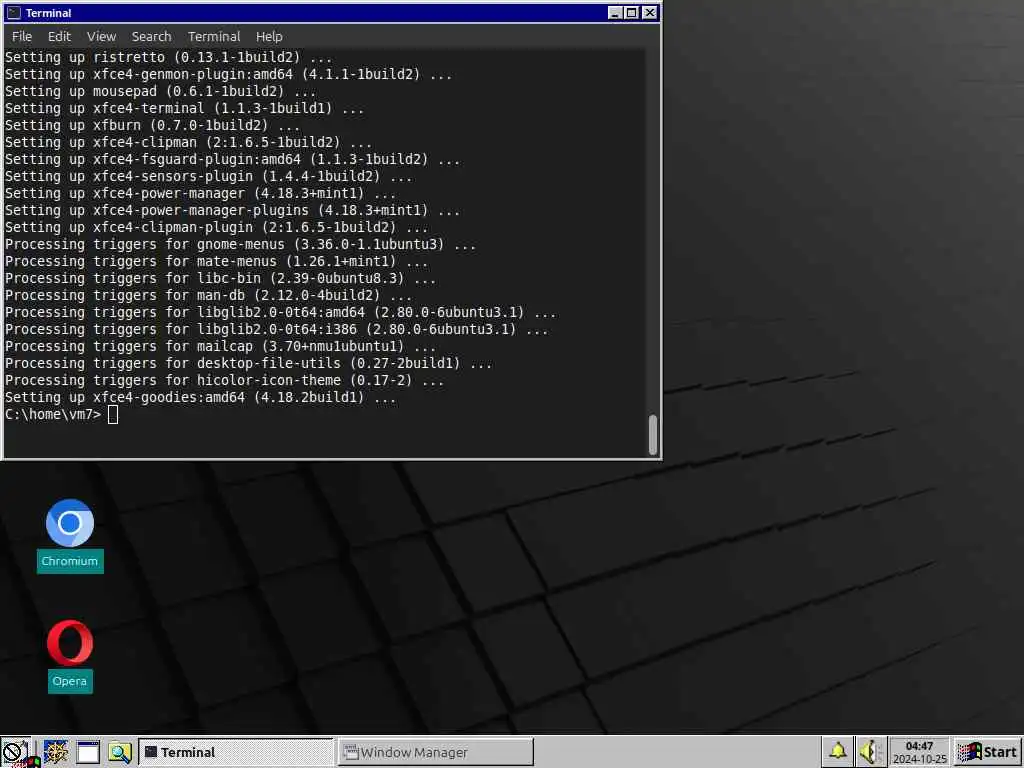Viewport: 1024px width, 768px height.
Task: Switch to Window Manager taskbar button
Action: pos(436,752)
